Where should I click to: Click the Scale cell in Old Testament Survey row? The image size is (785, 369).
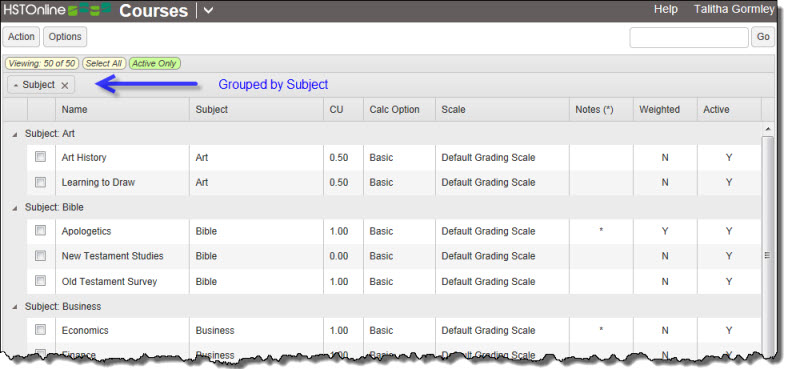(502, 281)
